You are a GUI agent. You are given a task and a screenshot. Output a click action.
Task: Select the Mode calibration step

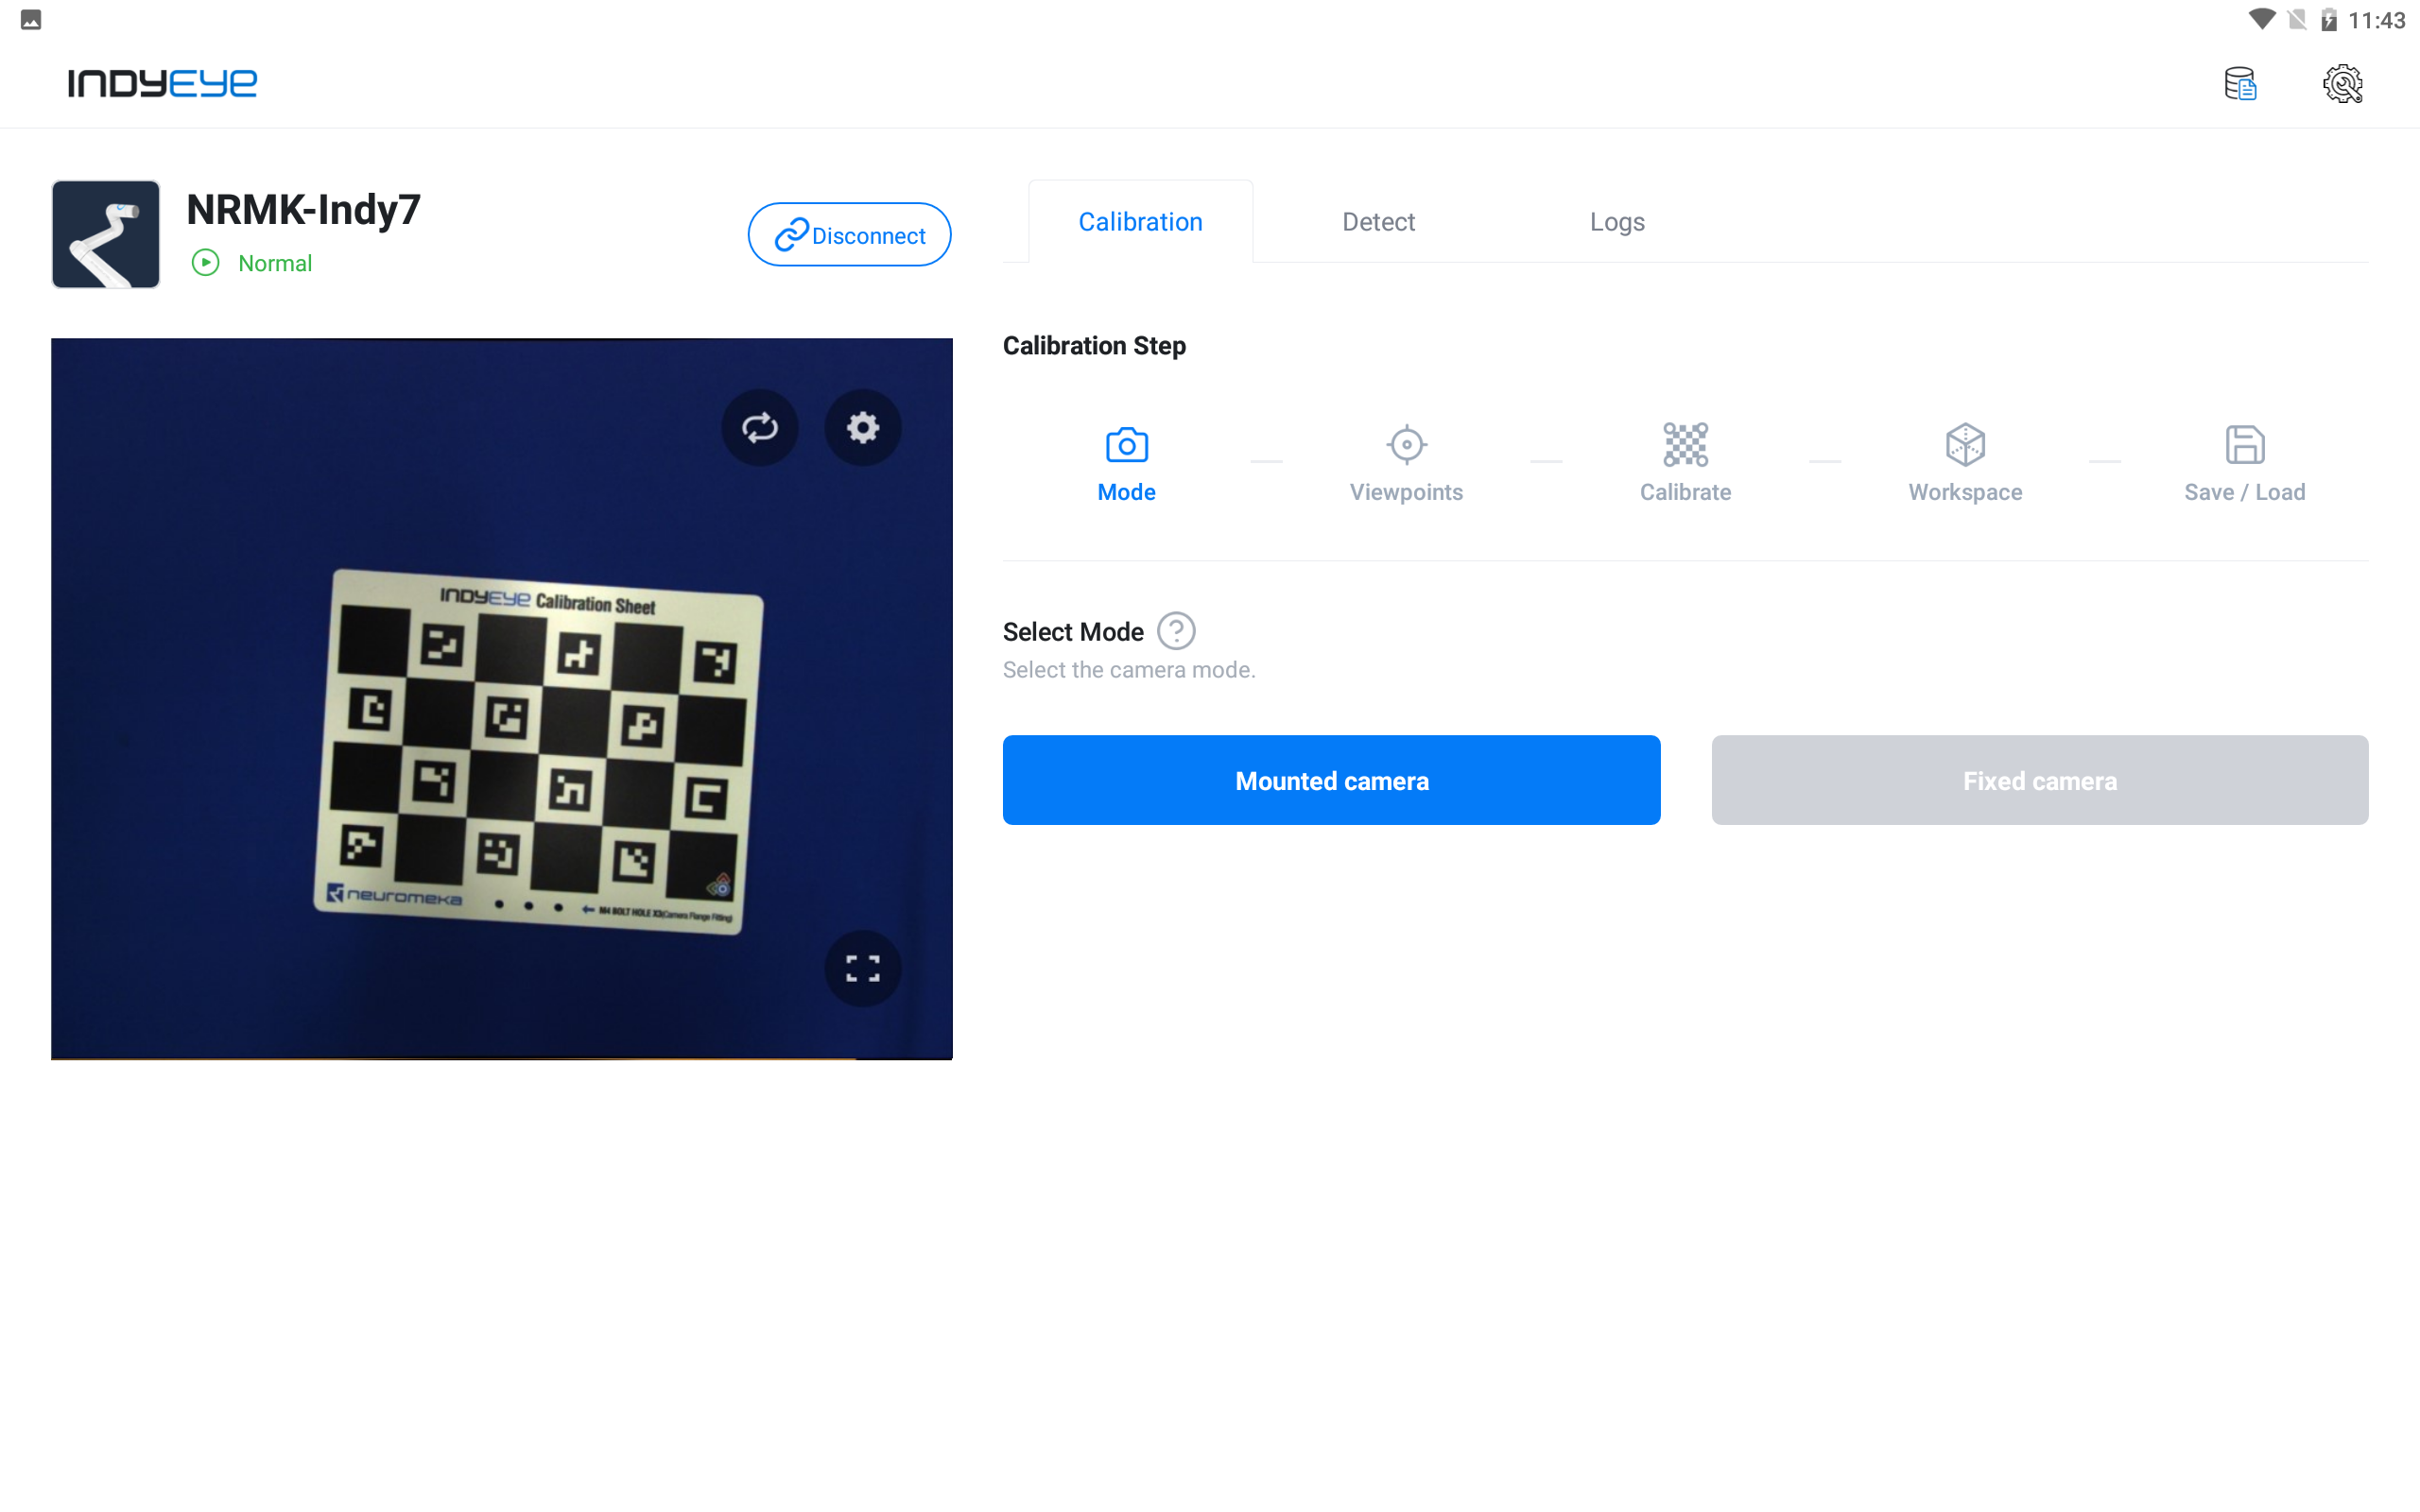click(x=1126, y=464)
